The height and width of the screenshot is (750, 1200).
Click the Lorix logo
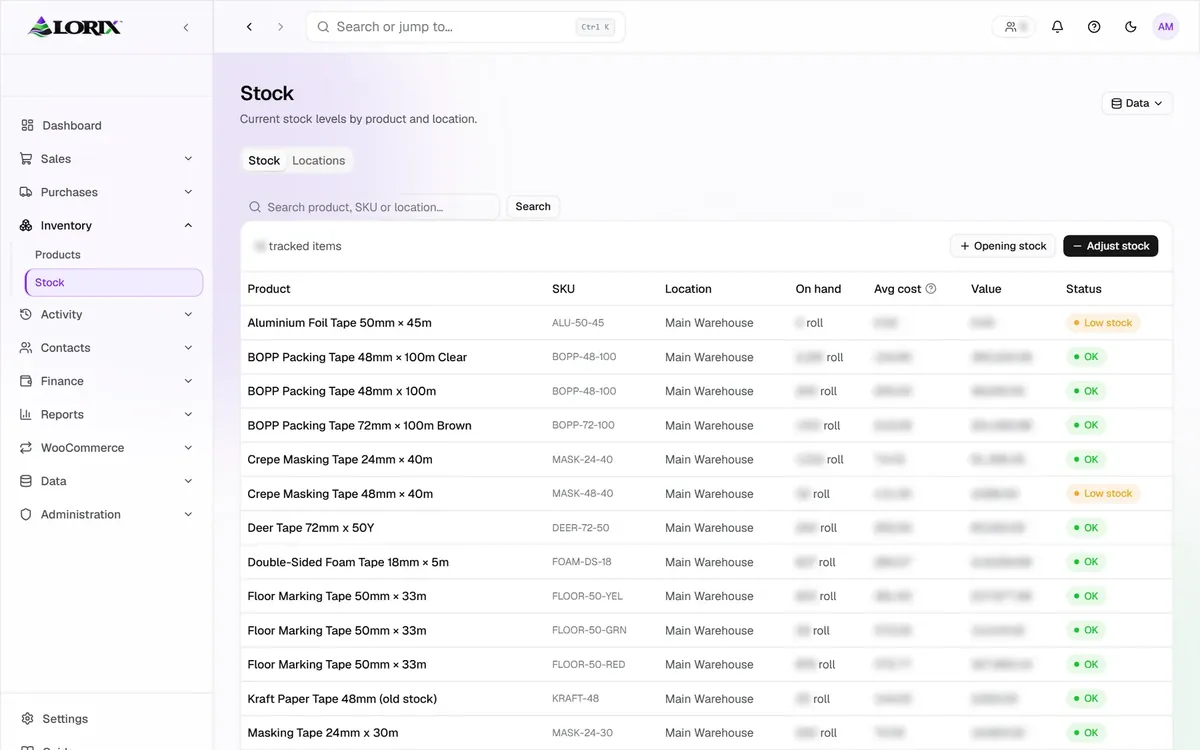(x=75, y=27)
